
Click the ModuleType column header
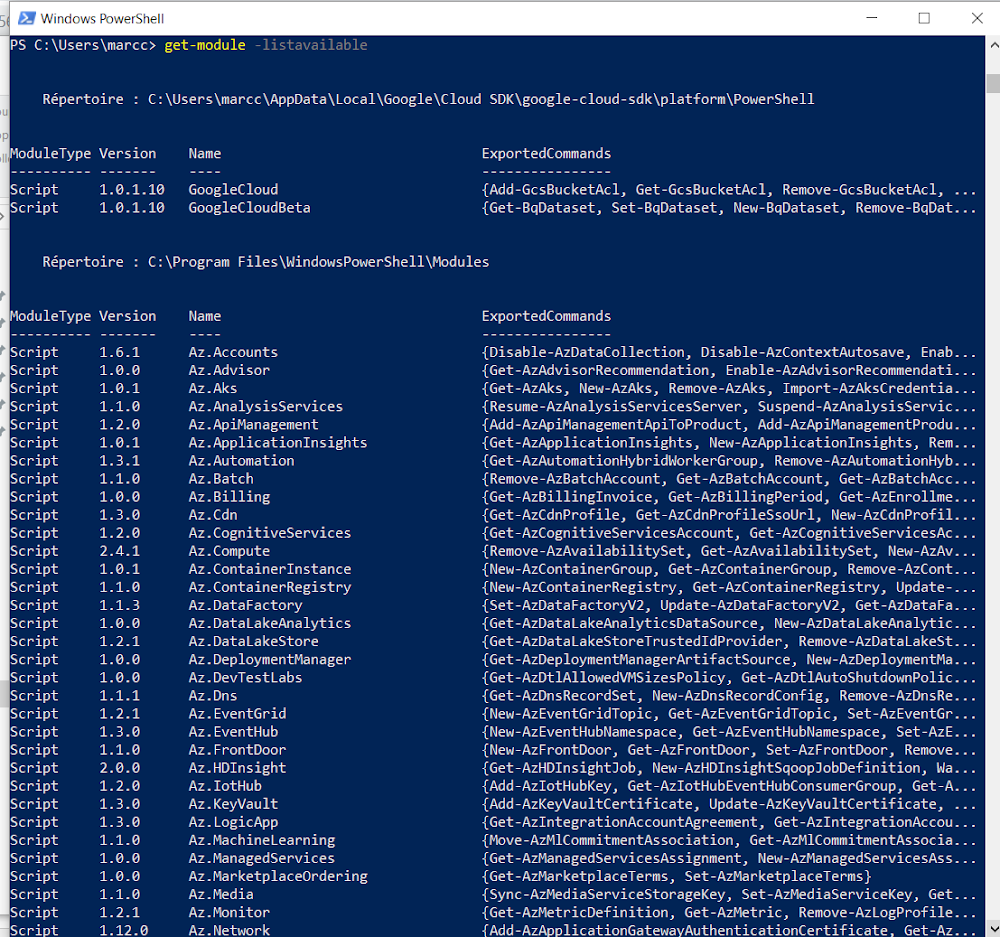[50, 153]
